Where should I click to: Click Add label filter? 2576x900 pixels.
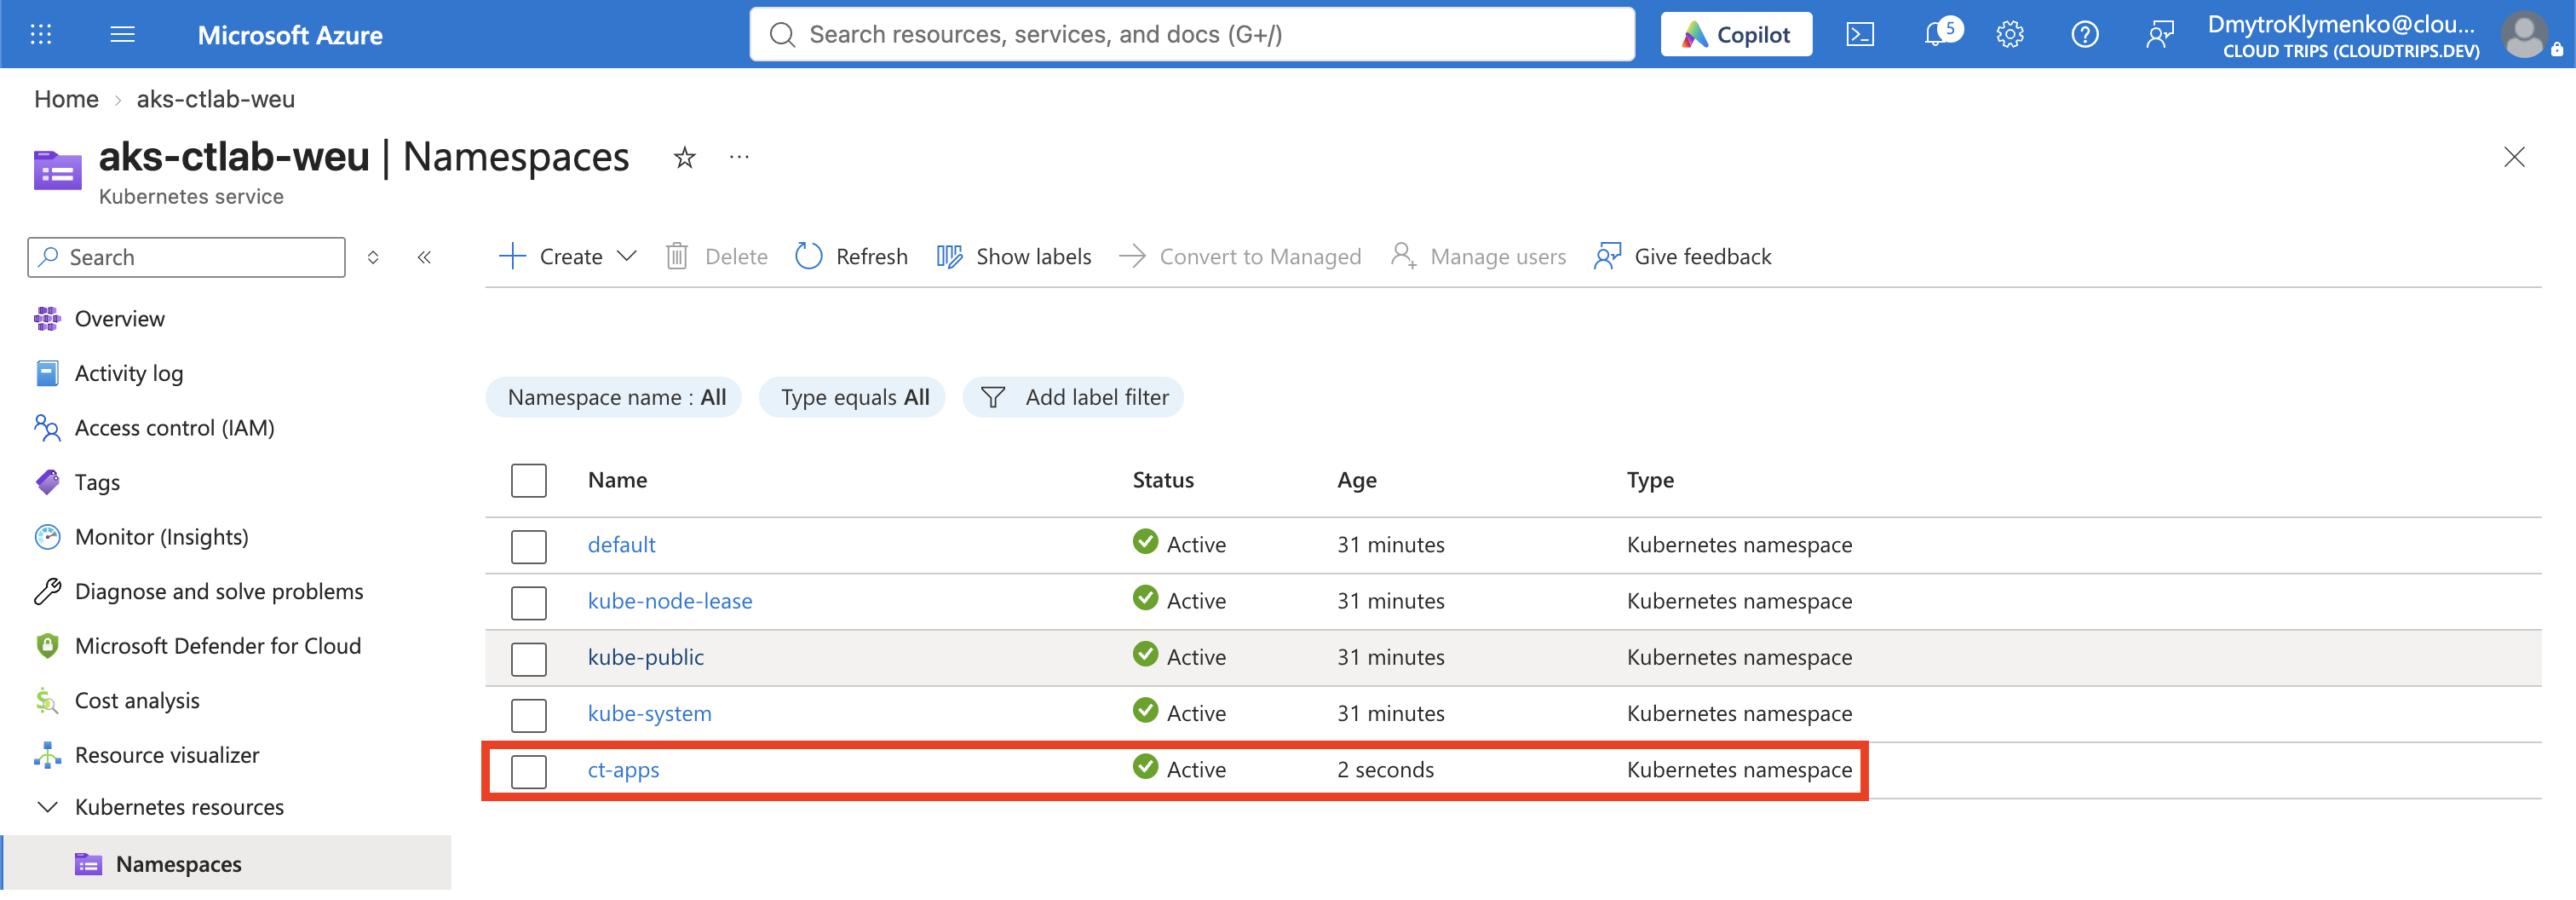point(1073,397)
